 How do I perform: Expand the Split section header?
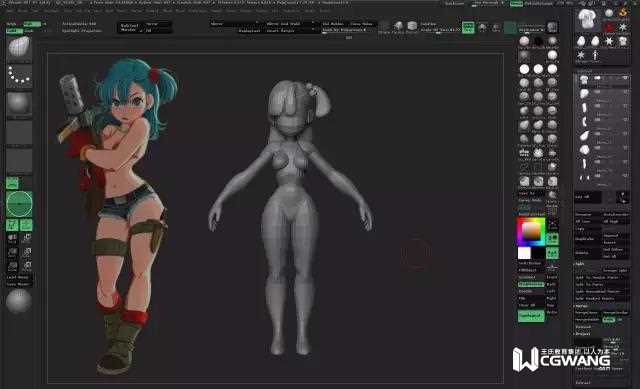[580, 264]
